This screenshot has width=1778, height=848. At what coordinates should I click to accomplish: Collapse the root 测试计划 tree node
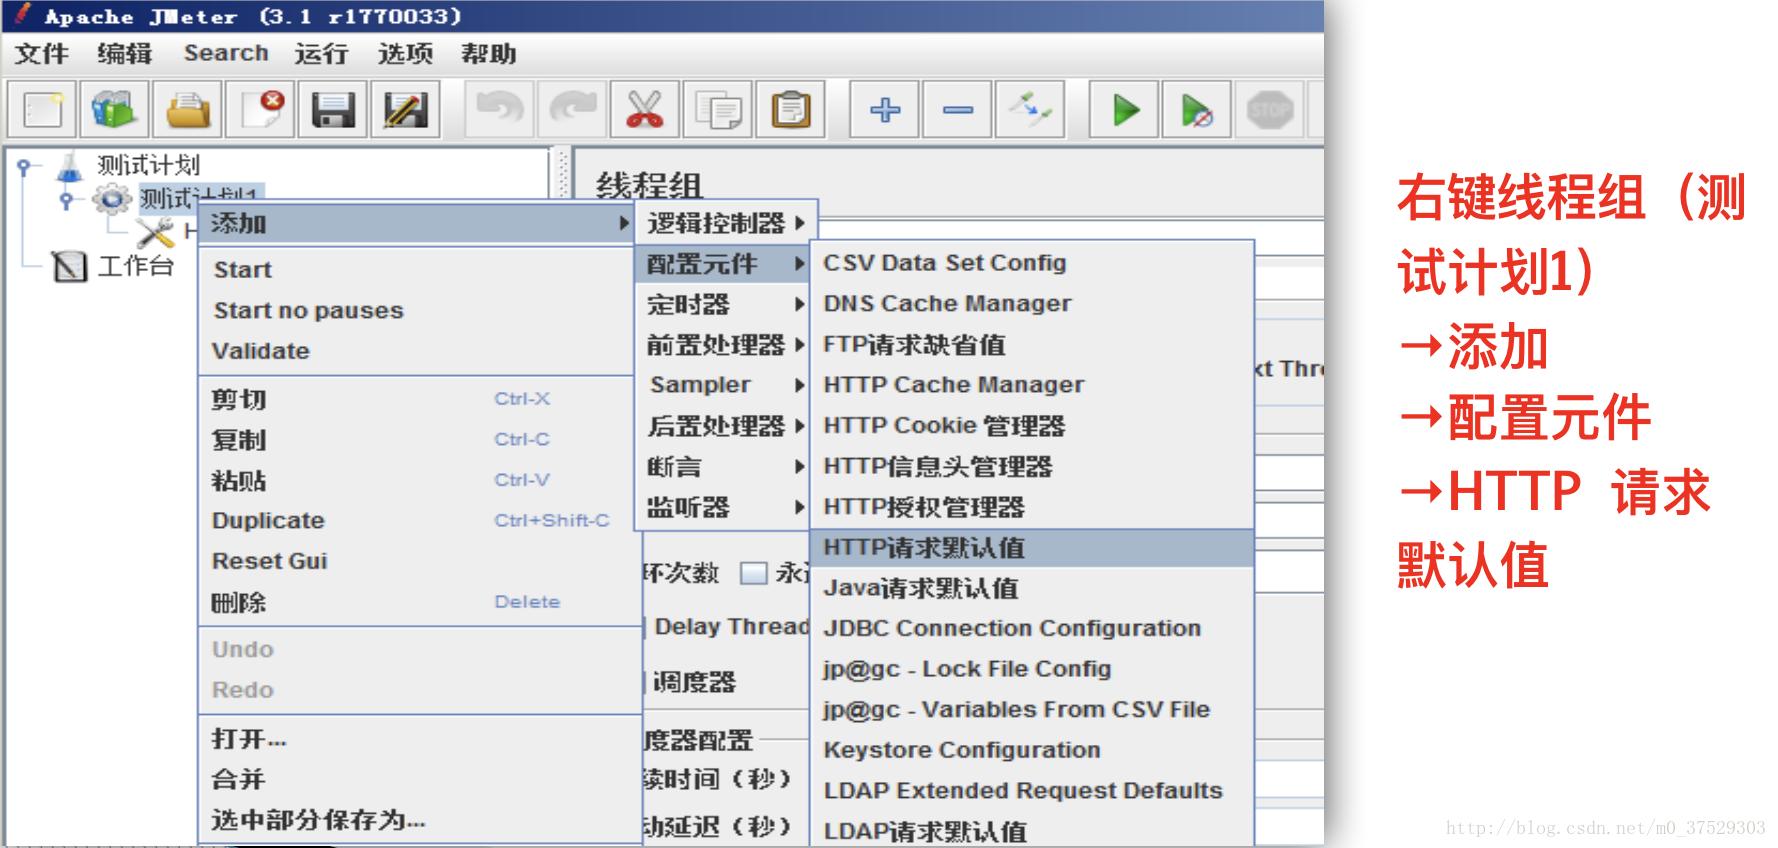(x=23, y=166)
